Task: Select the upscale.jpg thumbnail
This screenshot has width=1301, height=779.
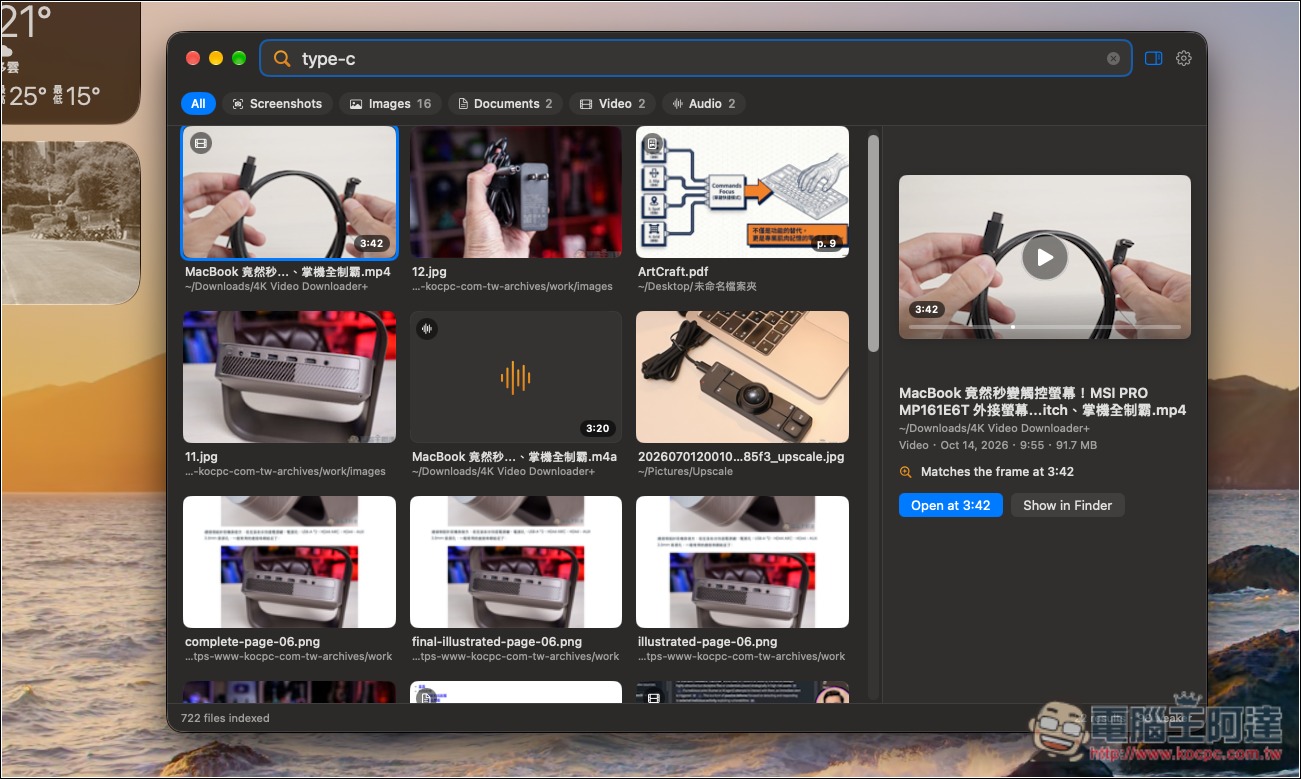Action: tap(742, 377)
